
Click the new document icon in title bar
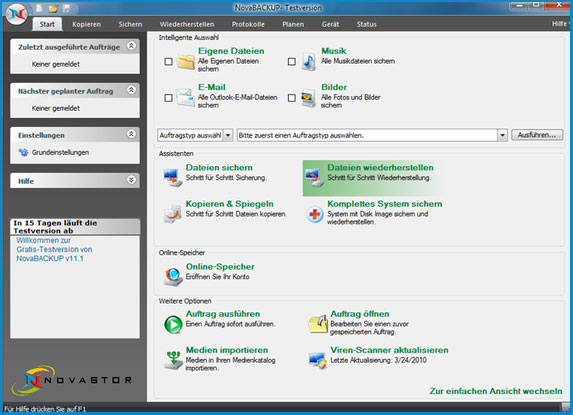point(39,8)
